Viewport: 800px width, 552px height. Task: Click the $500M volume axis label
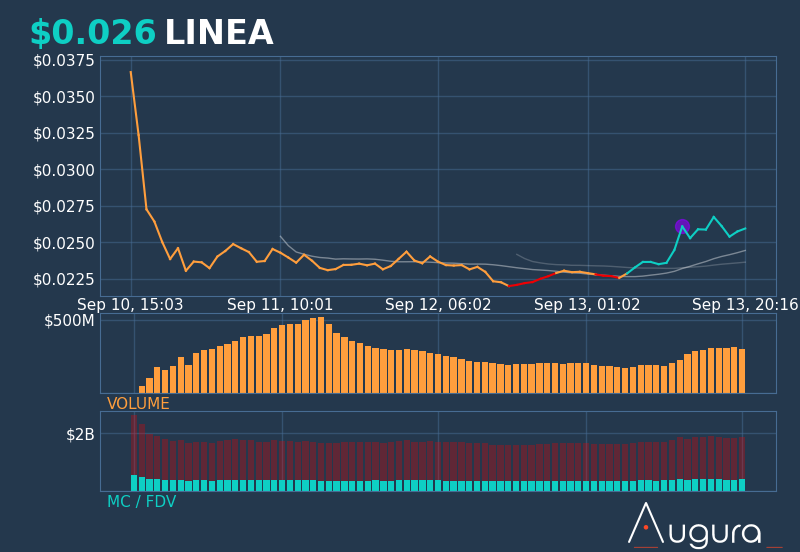pyautogui.click(x=69, y=321)
